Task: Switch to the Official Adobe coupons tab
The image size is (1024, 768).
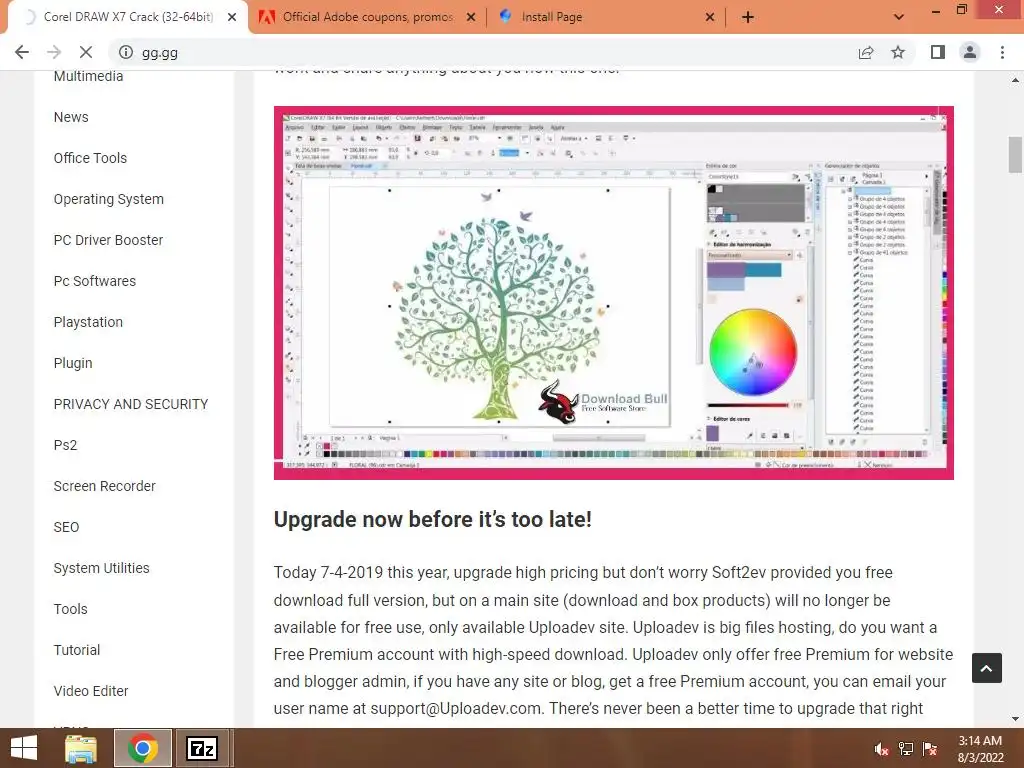Action: [367, 17]
